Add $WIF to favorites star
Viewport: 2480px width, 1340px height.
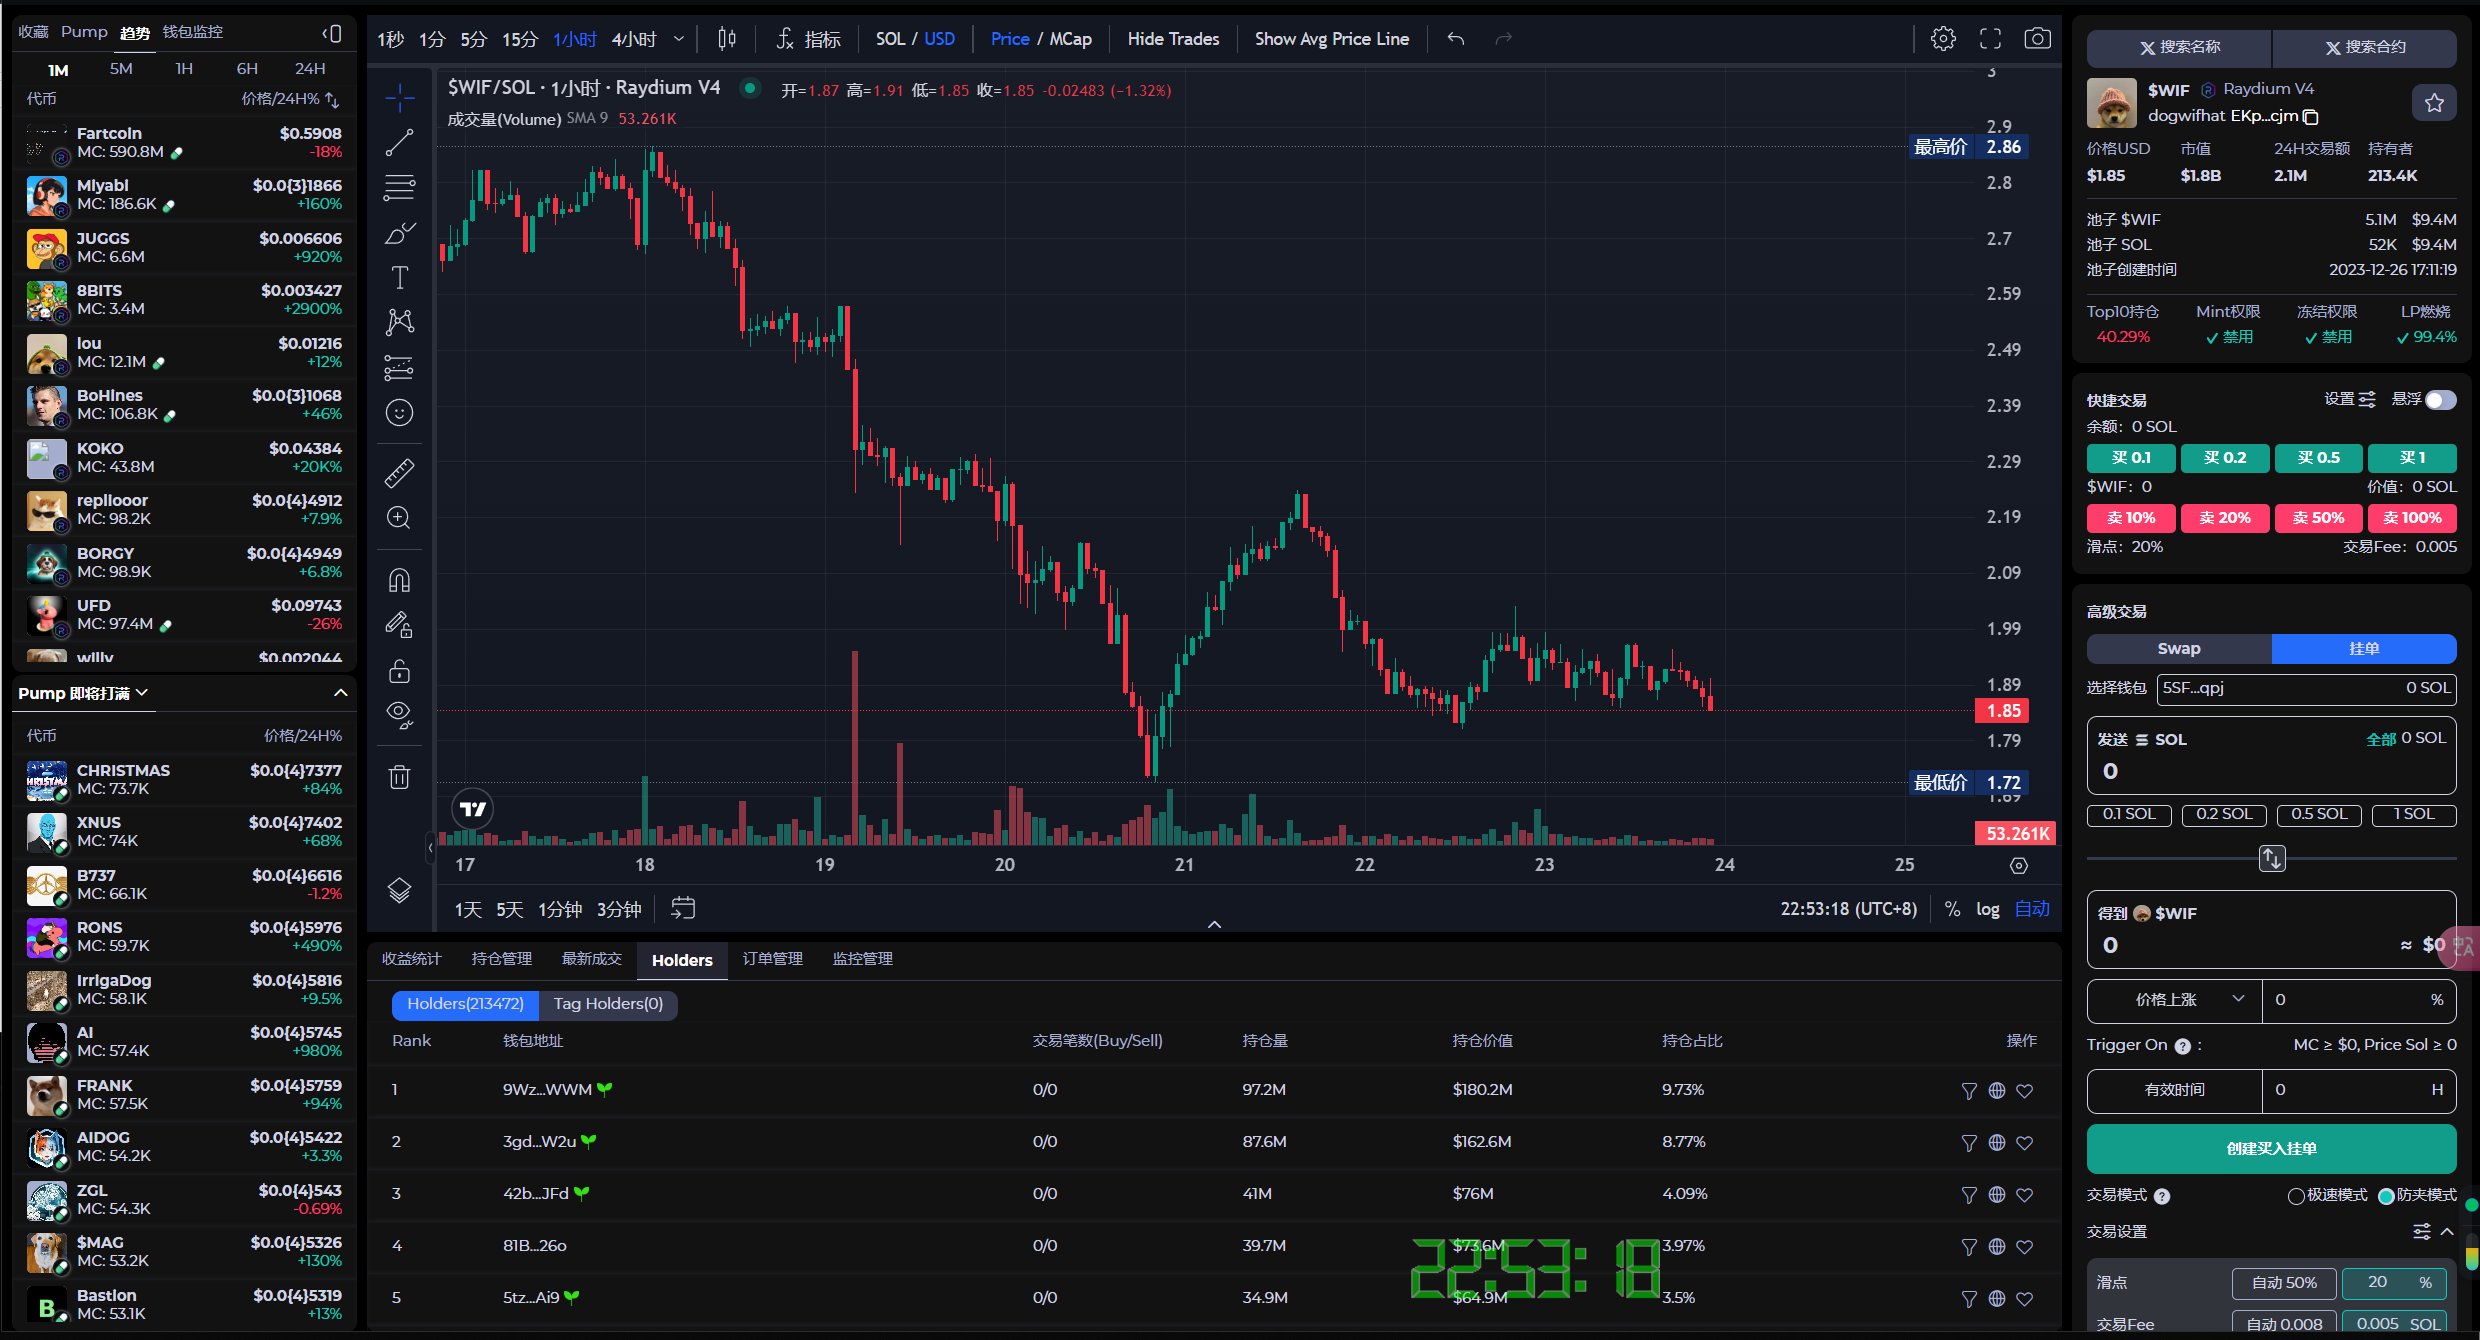click(x=2434, y=102)
